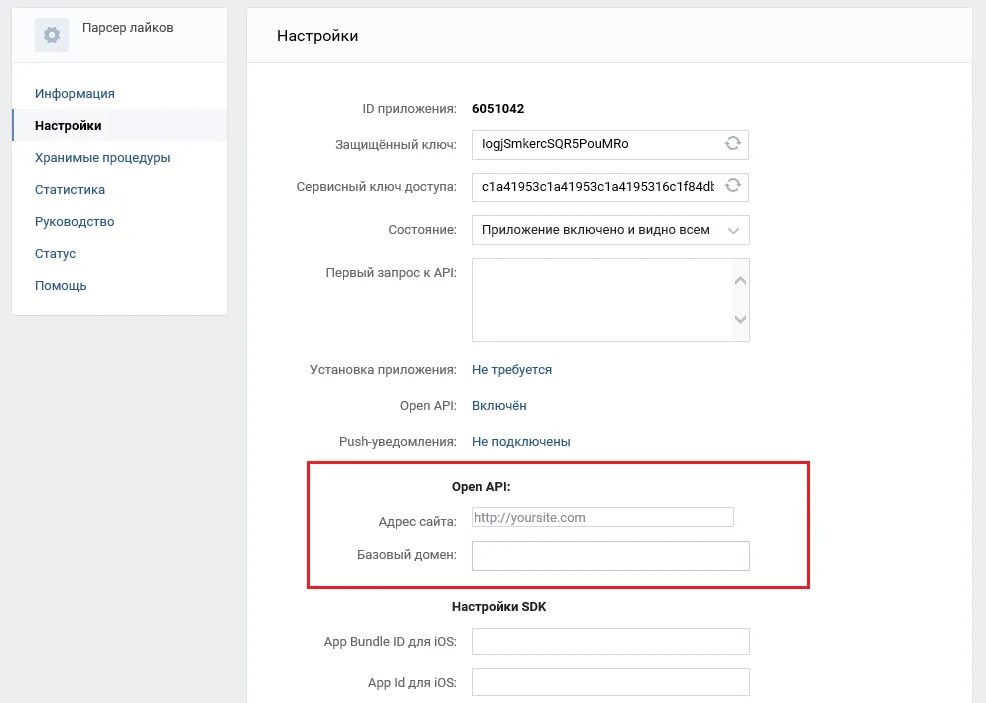The height and width of the screenshot is (703, 986).
Task: Click the Базовый домен text field
Action: point(610,556)
